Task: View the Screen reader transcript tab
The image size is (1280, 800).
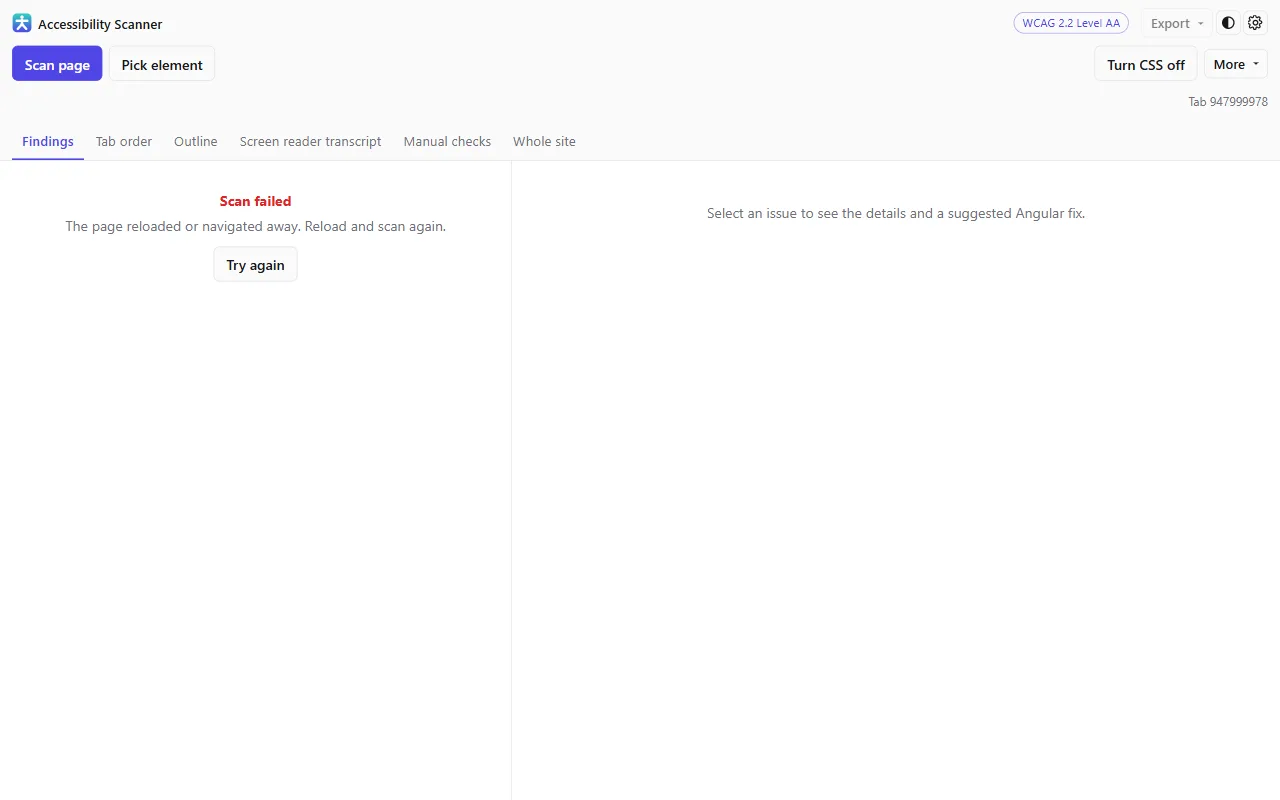Action: click(x=311, y=141)
